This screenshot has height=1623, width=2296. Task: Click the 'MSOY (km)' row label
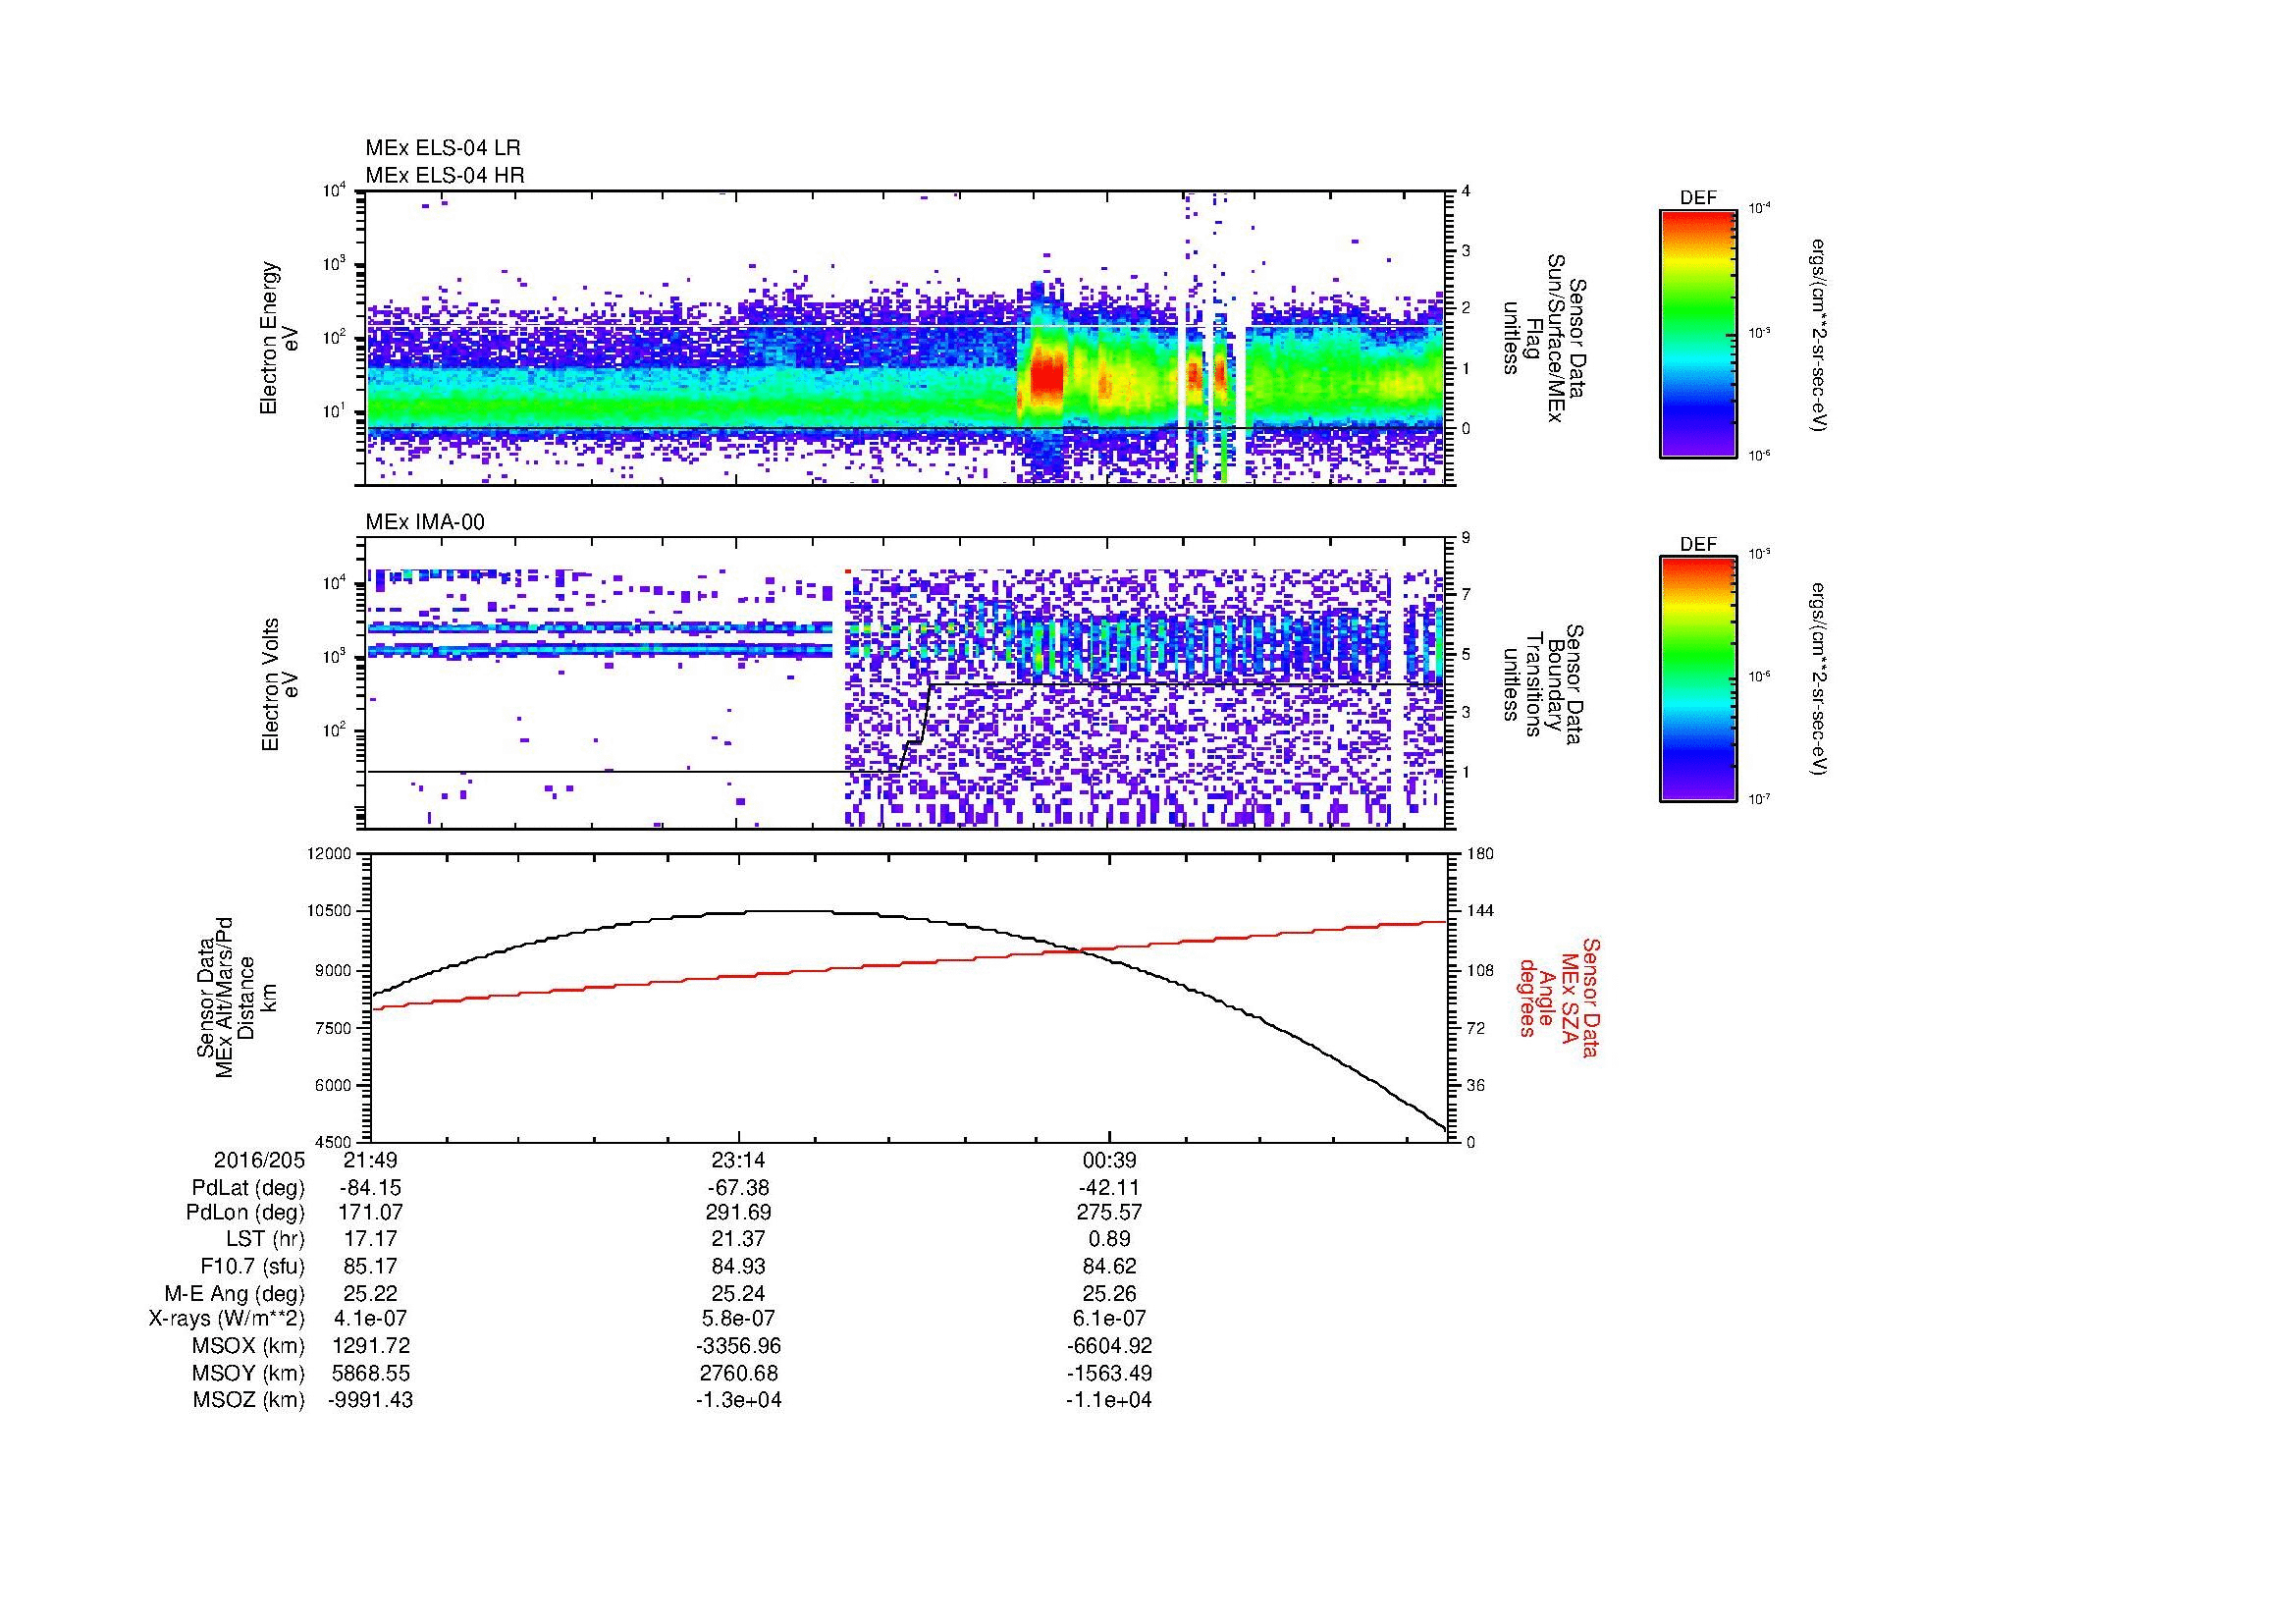pos(248,1373)
